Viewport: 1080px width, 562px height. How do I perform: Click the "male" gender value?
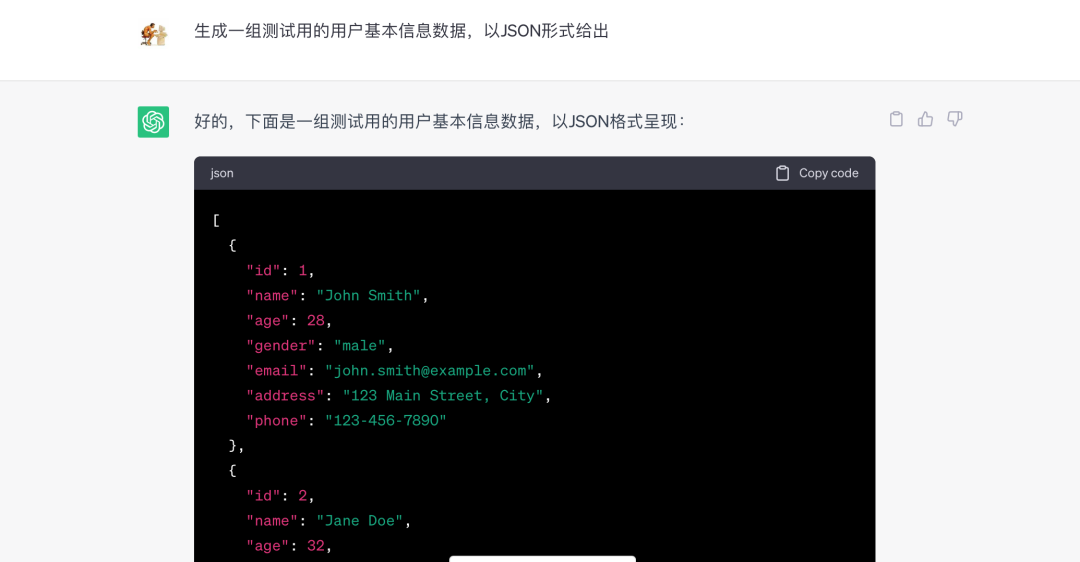[x=360, y=346]
